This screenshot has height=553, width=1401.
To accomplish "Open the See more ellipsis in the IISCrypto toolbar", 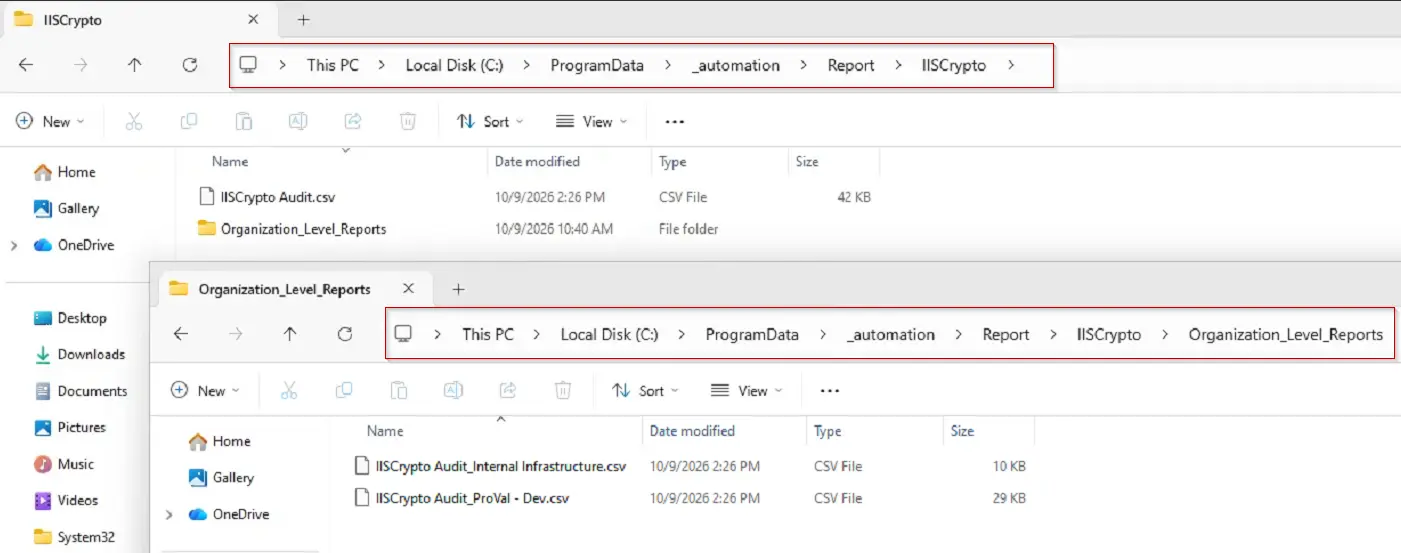I will [675, 122].
